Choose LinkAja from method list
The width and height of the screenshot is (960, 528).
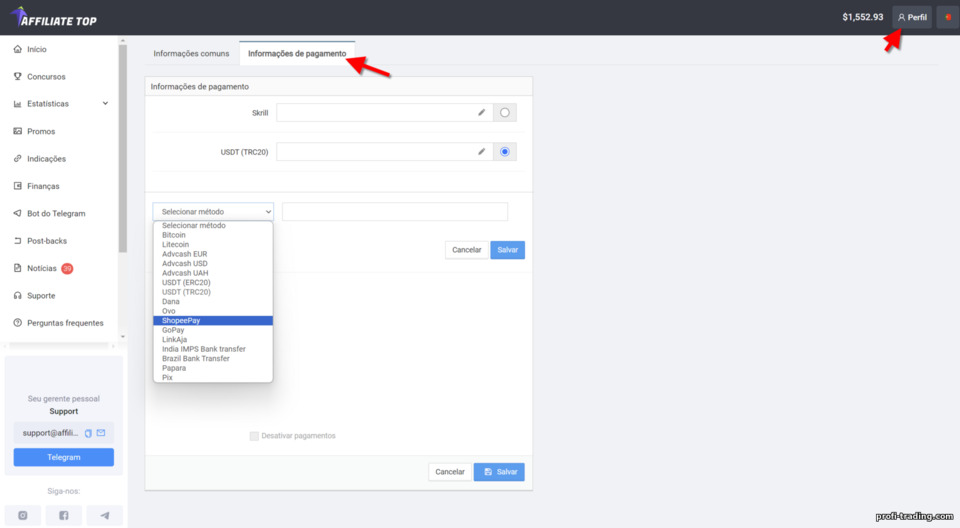(x=212, y=339)
